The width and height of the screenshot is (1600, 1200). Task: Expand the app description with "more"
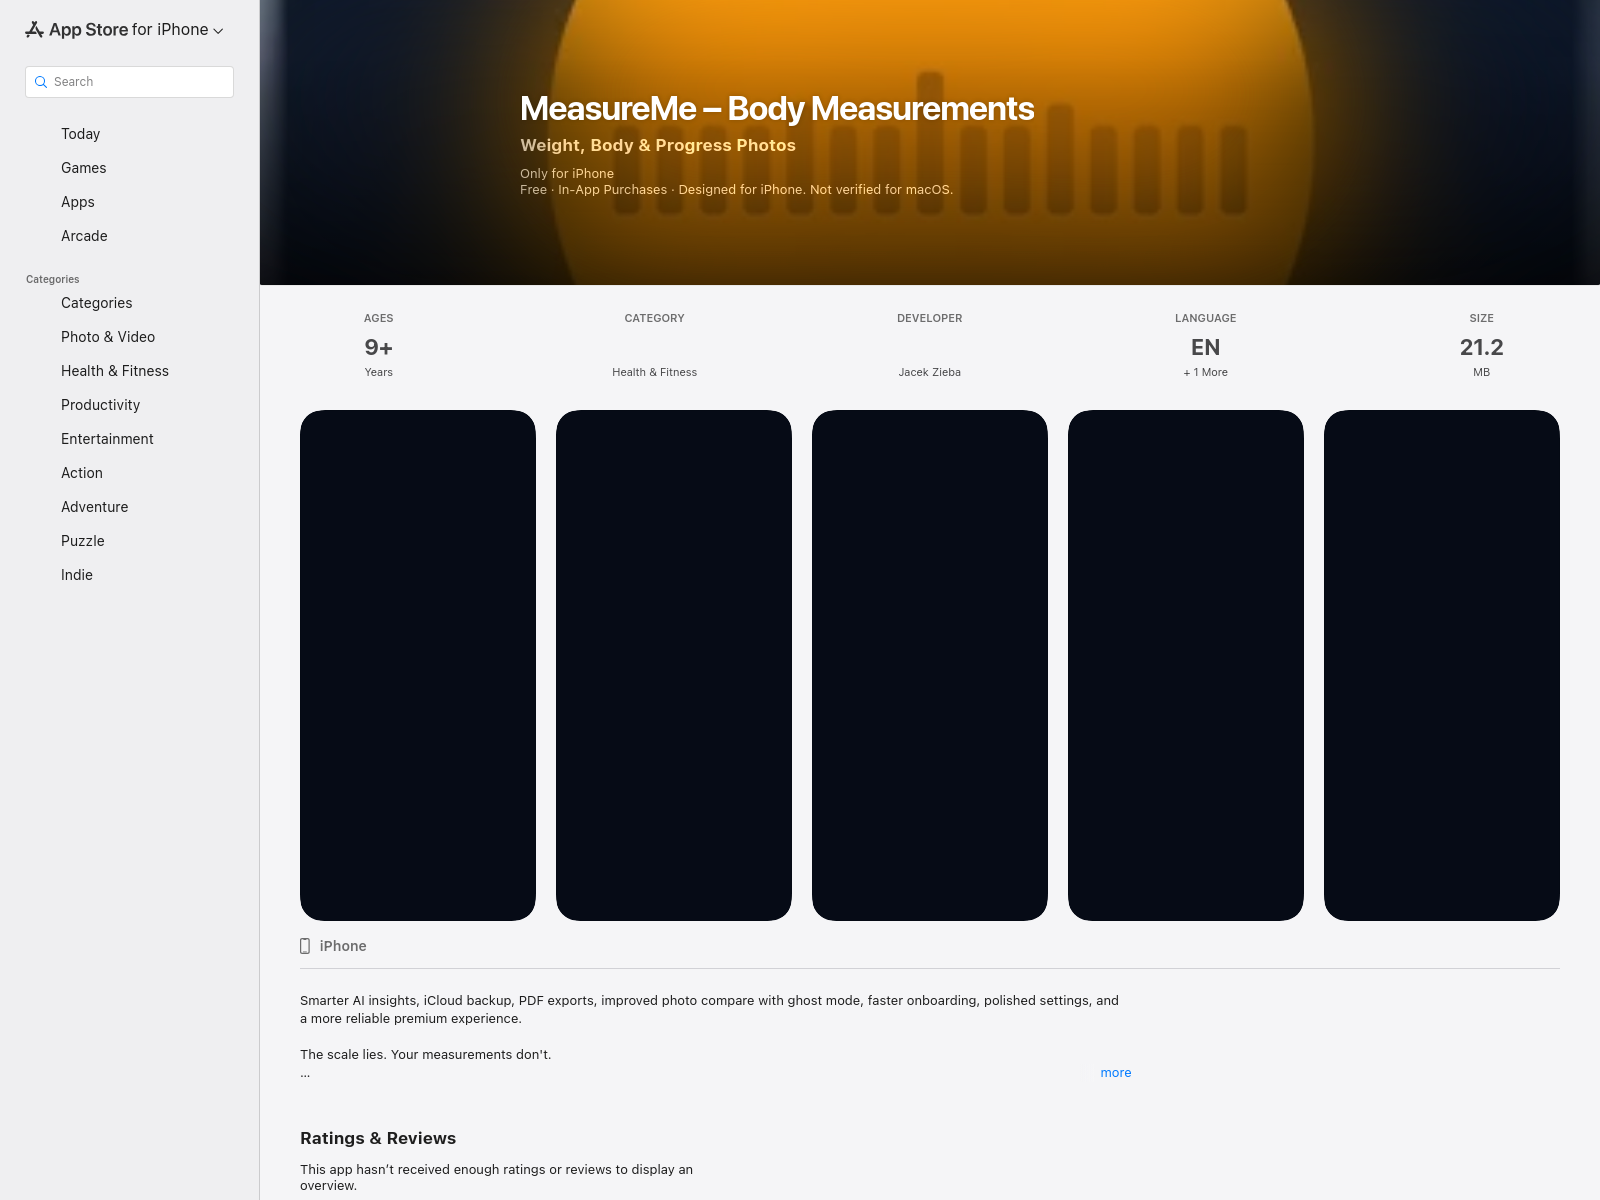click(x=1115, y=1073)
